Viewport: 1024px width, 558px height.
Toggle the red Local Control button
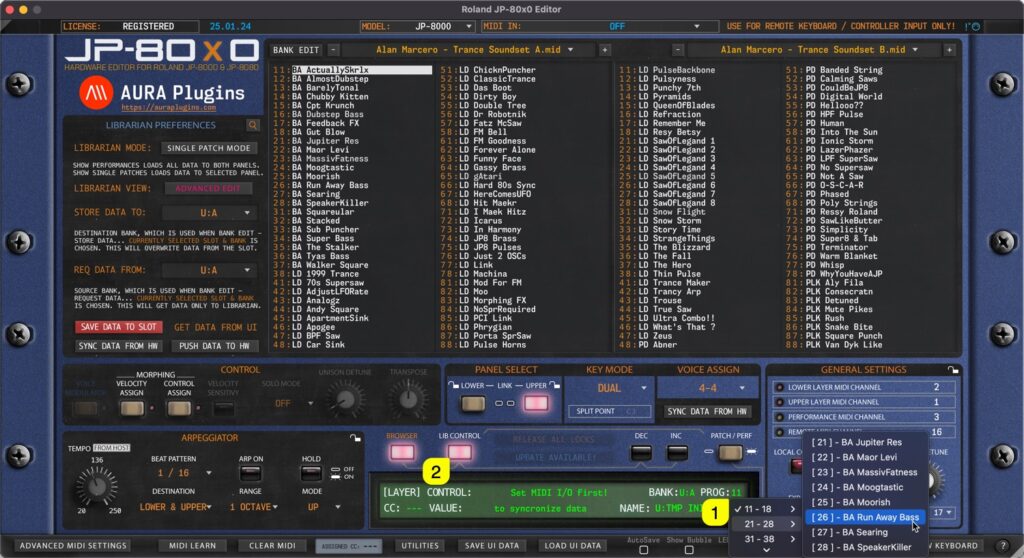click(x=796, y=466)
